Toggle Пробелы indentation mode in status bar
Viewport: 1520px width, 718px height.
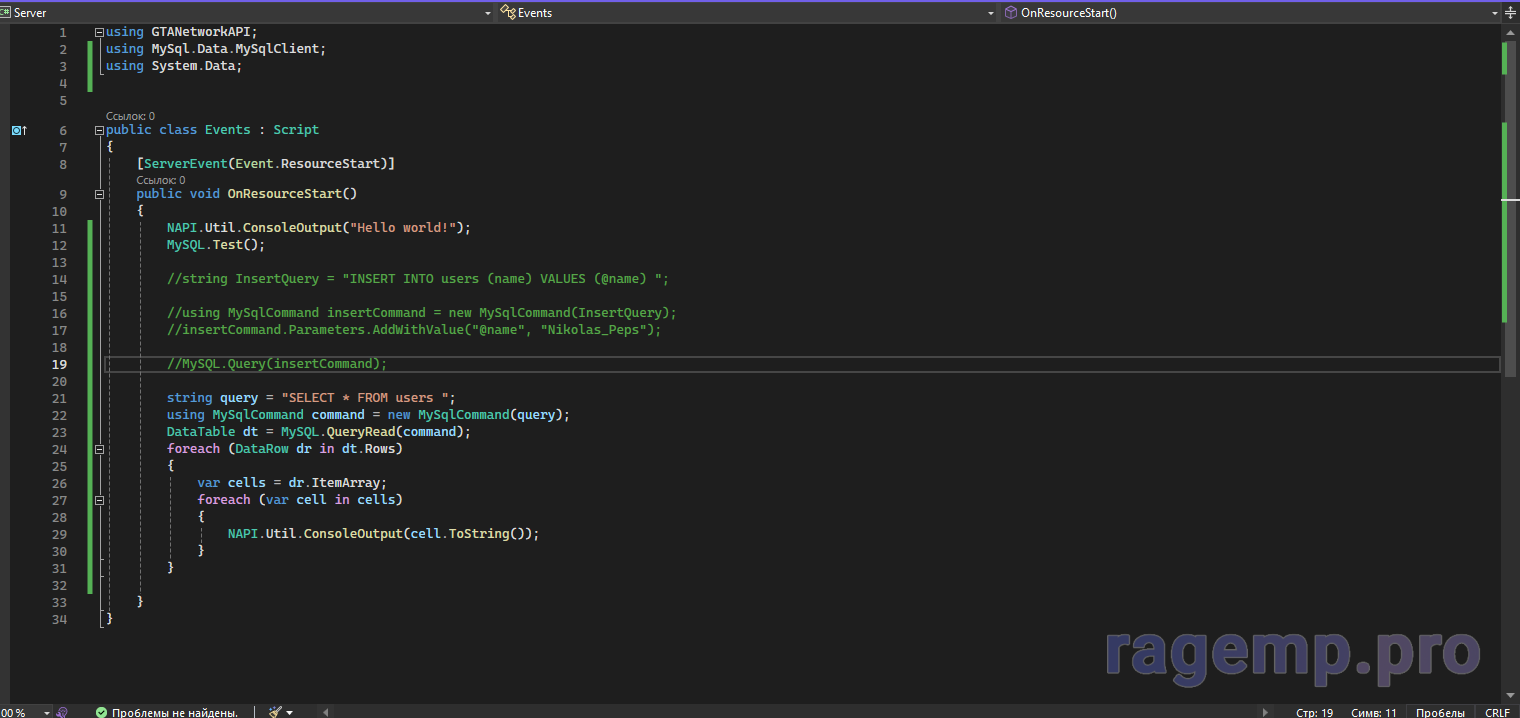tap(1440, 712)
